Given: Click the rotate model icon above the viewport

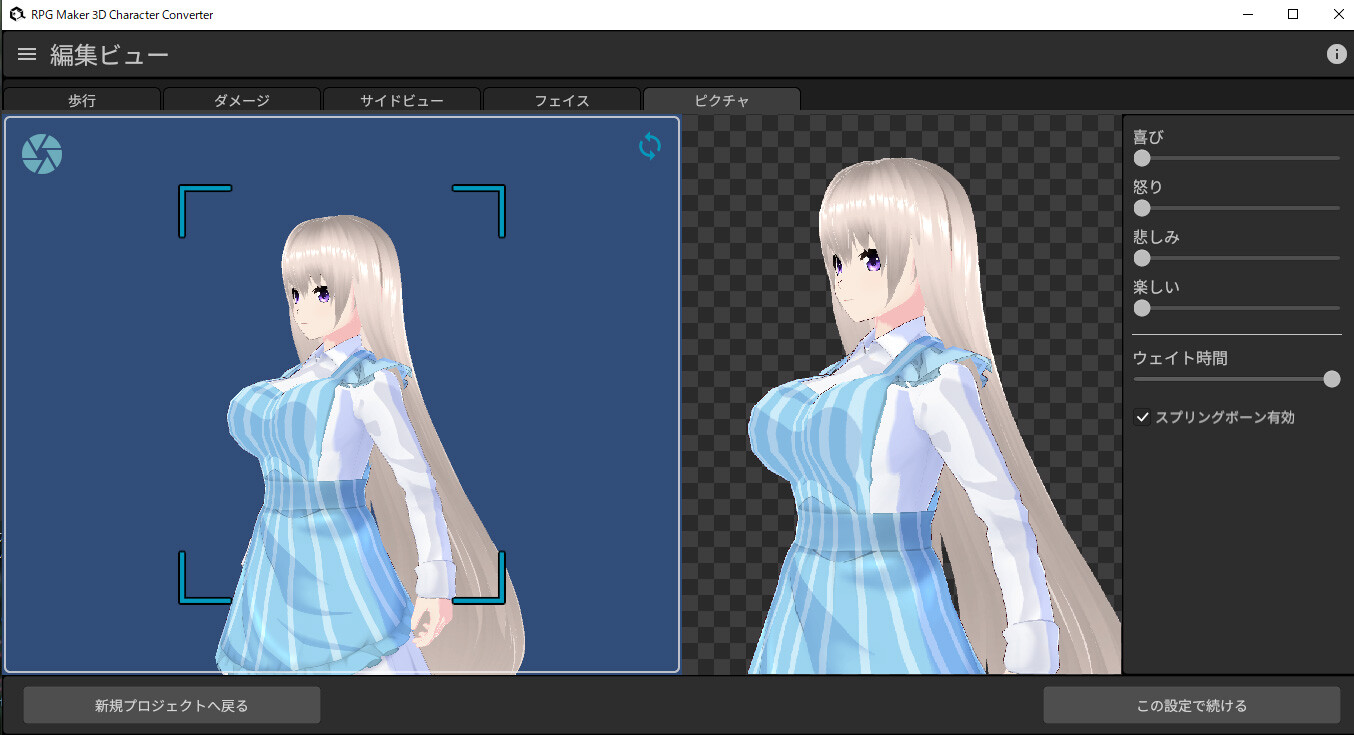Looking at the screenshot, I should pos(649,146).
